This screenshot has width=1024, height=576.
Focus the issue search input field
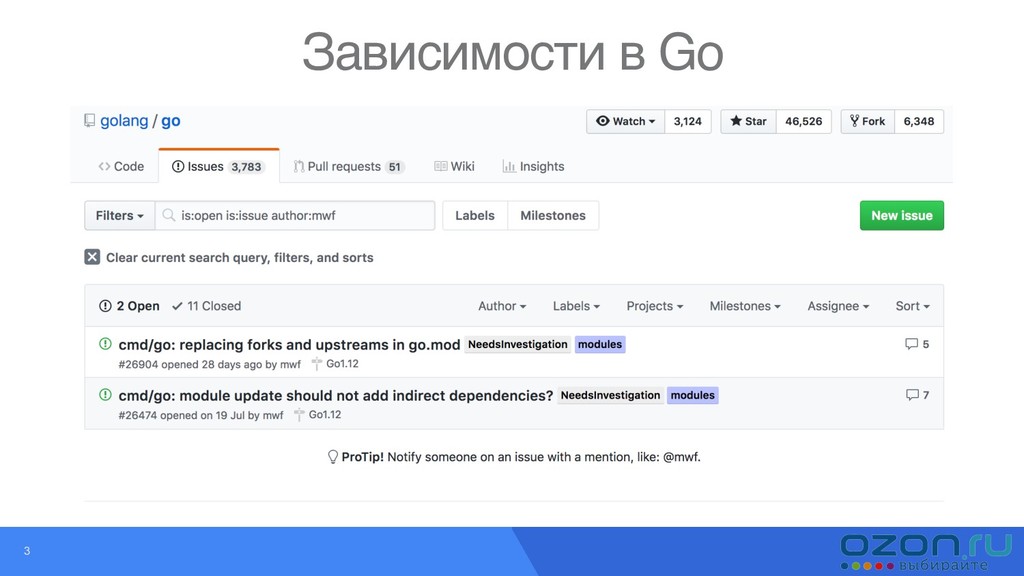295,216
